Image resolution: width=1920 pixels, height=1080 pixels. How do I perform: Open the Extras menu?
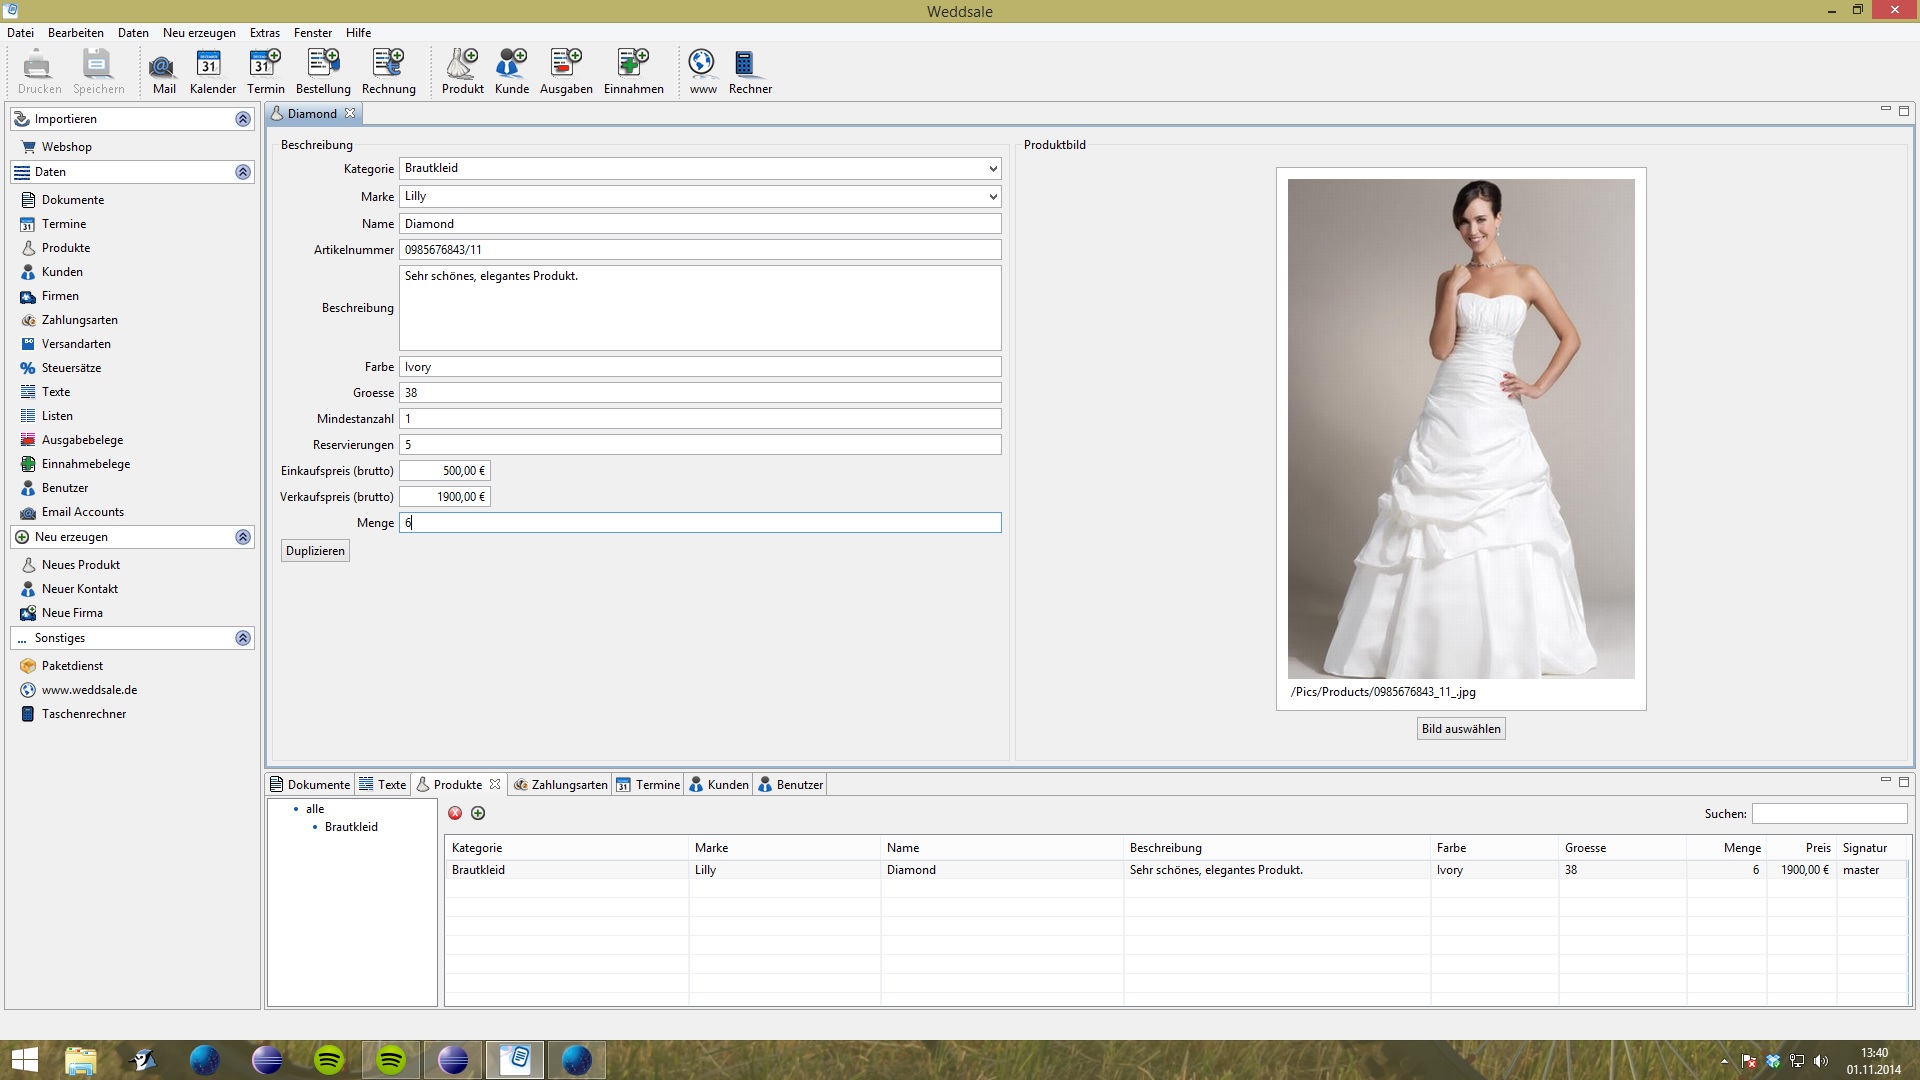tap(264, 33)
